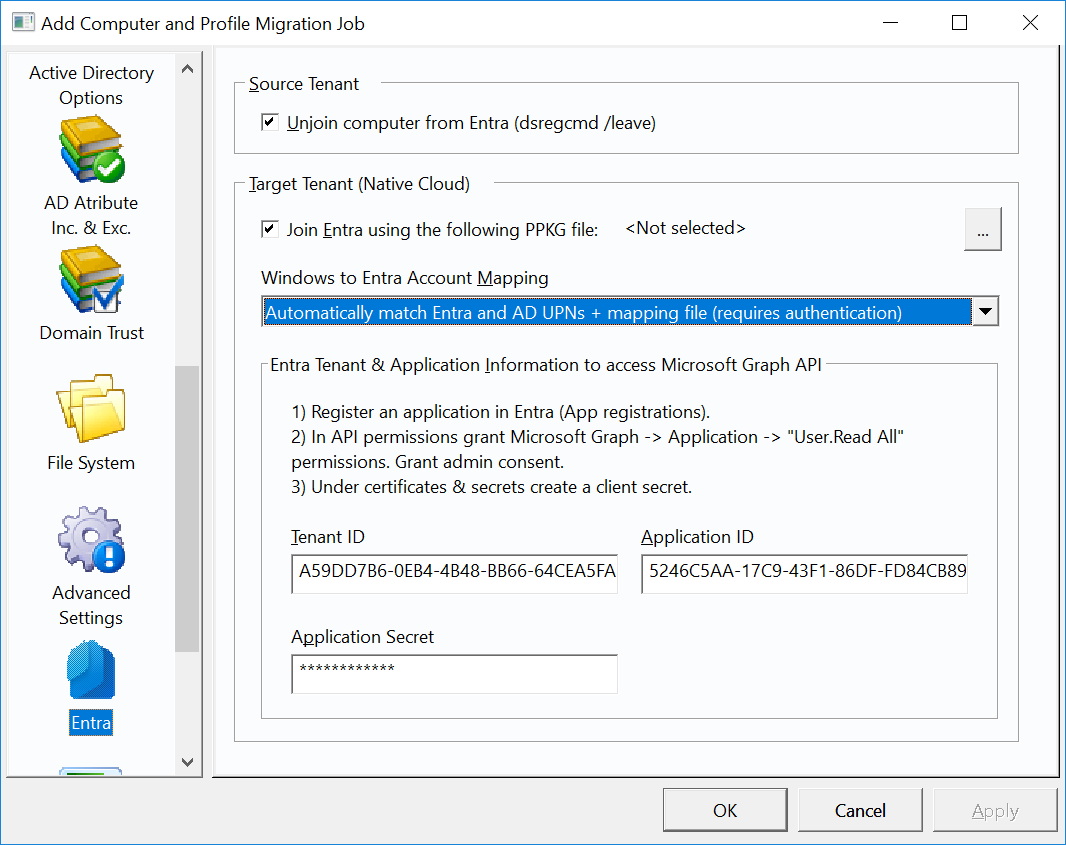Click the application icon in title bar
Screen dimensions: 1066x845
click(23, 22)
